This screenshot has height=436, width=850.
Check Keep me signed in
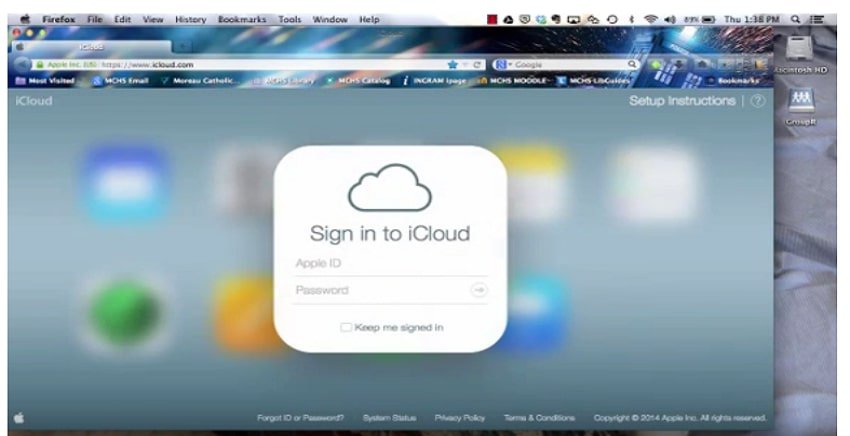(x=345, y=327)
